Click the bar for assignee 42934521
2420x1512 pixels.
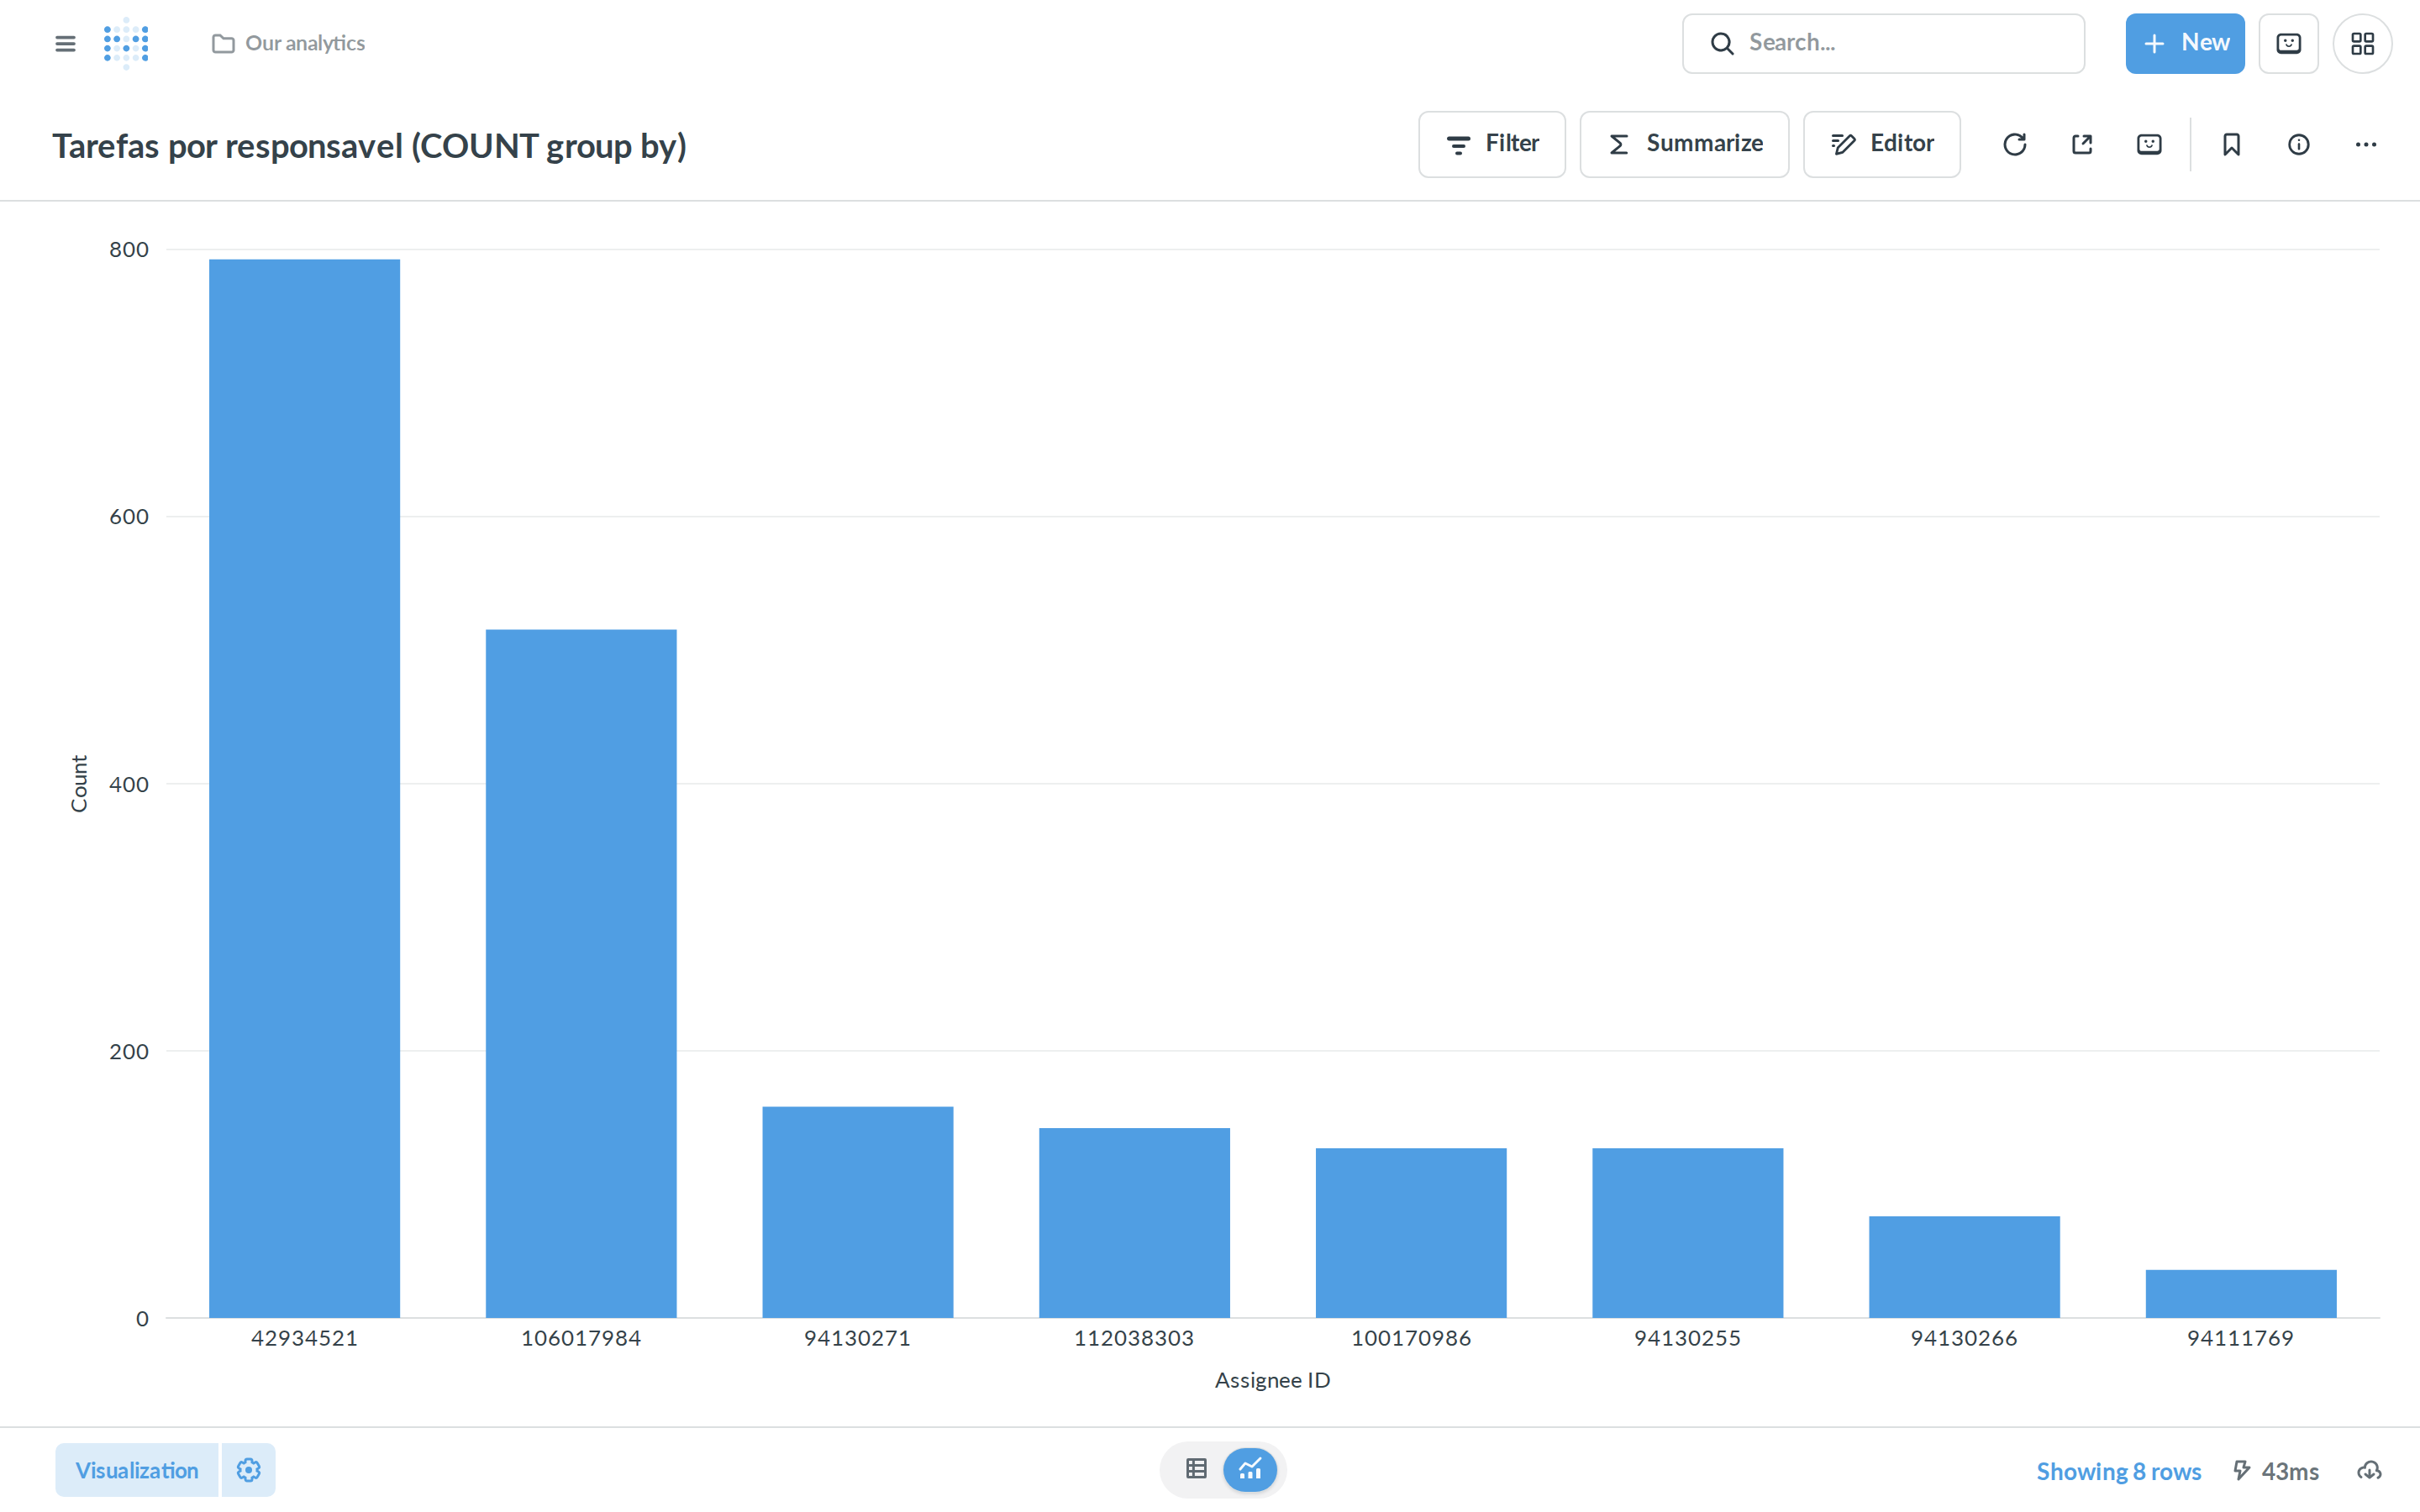(304, 788)
